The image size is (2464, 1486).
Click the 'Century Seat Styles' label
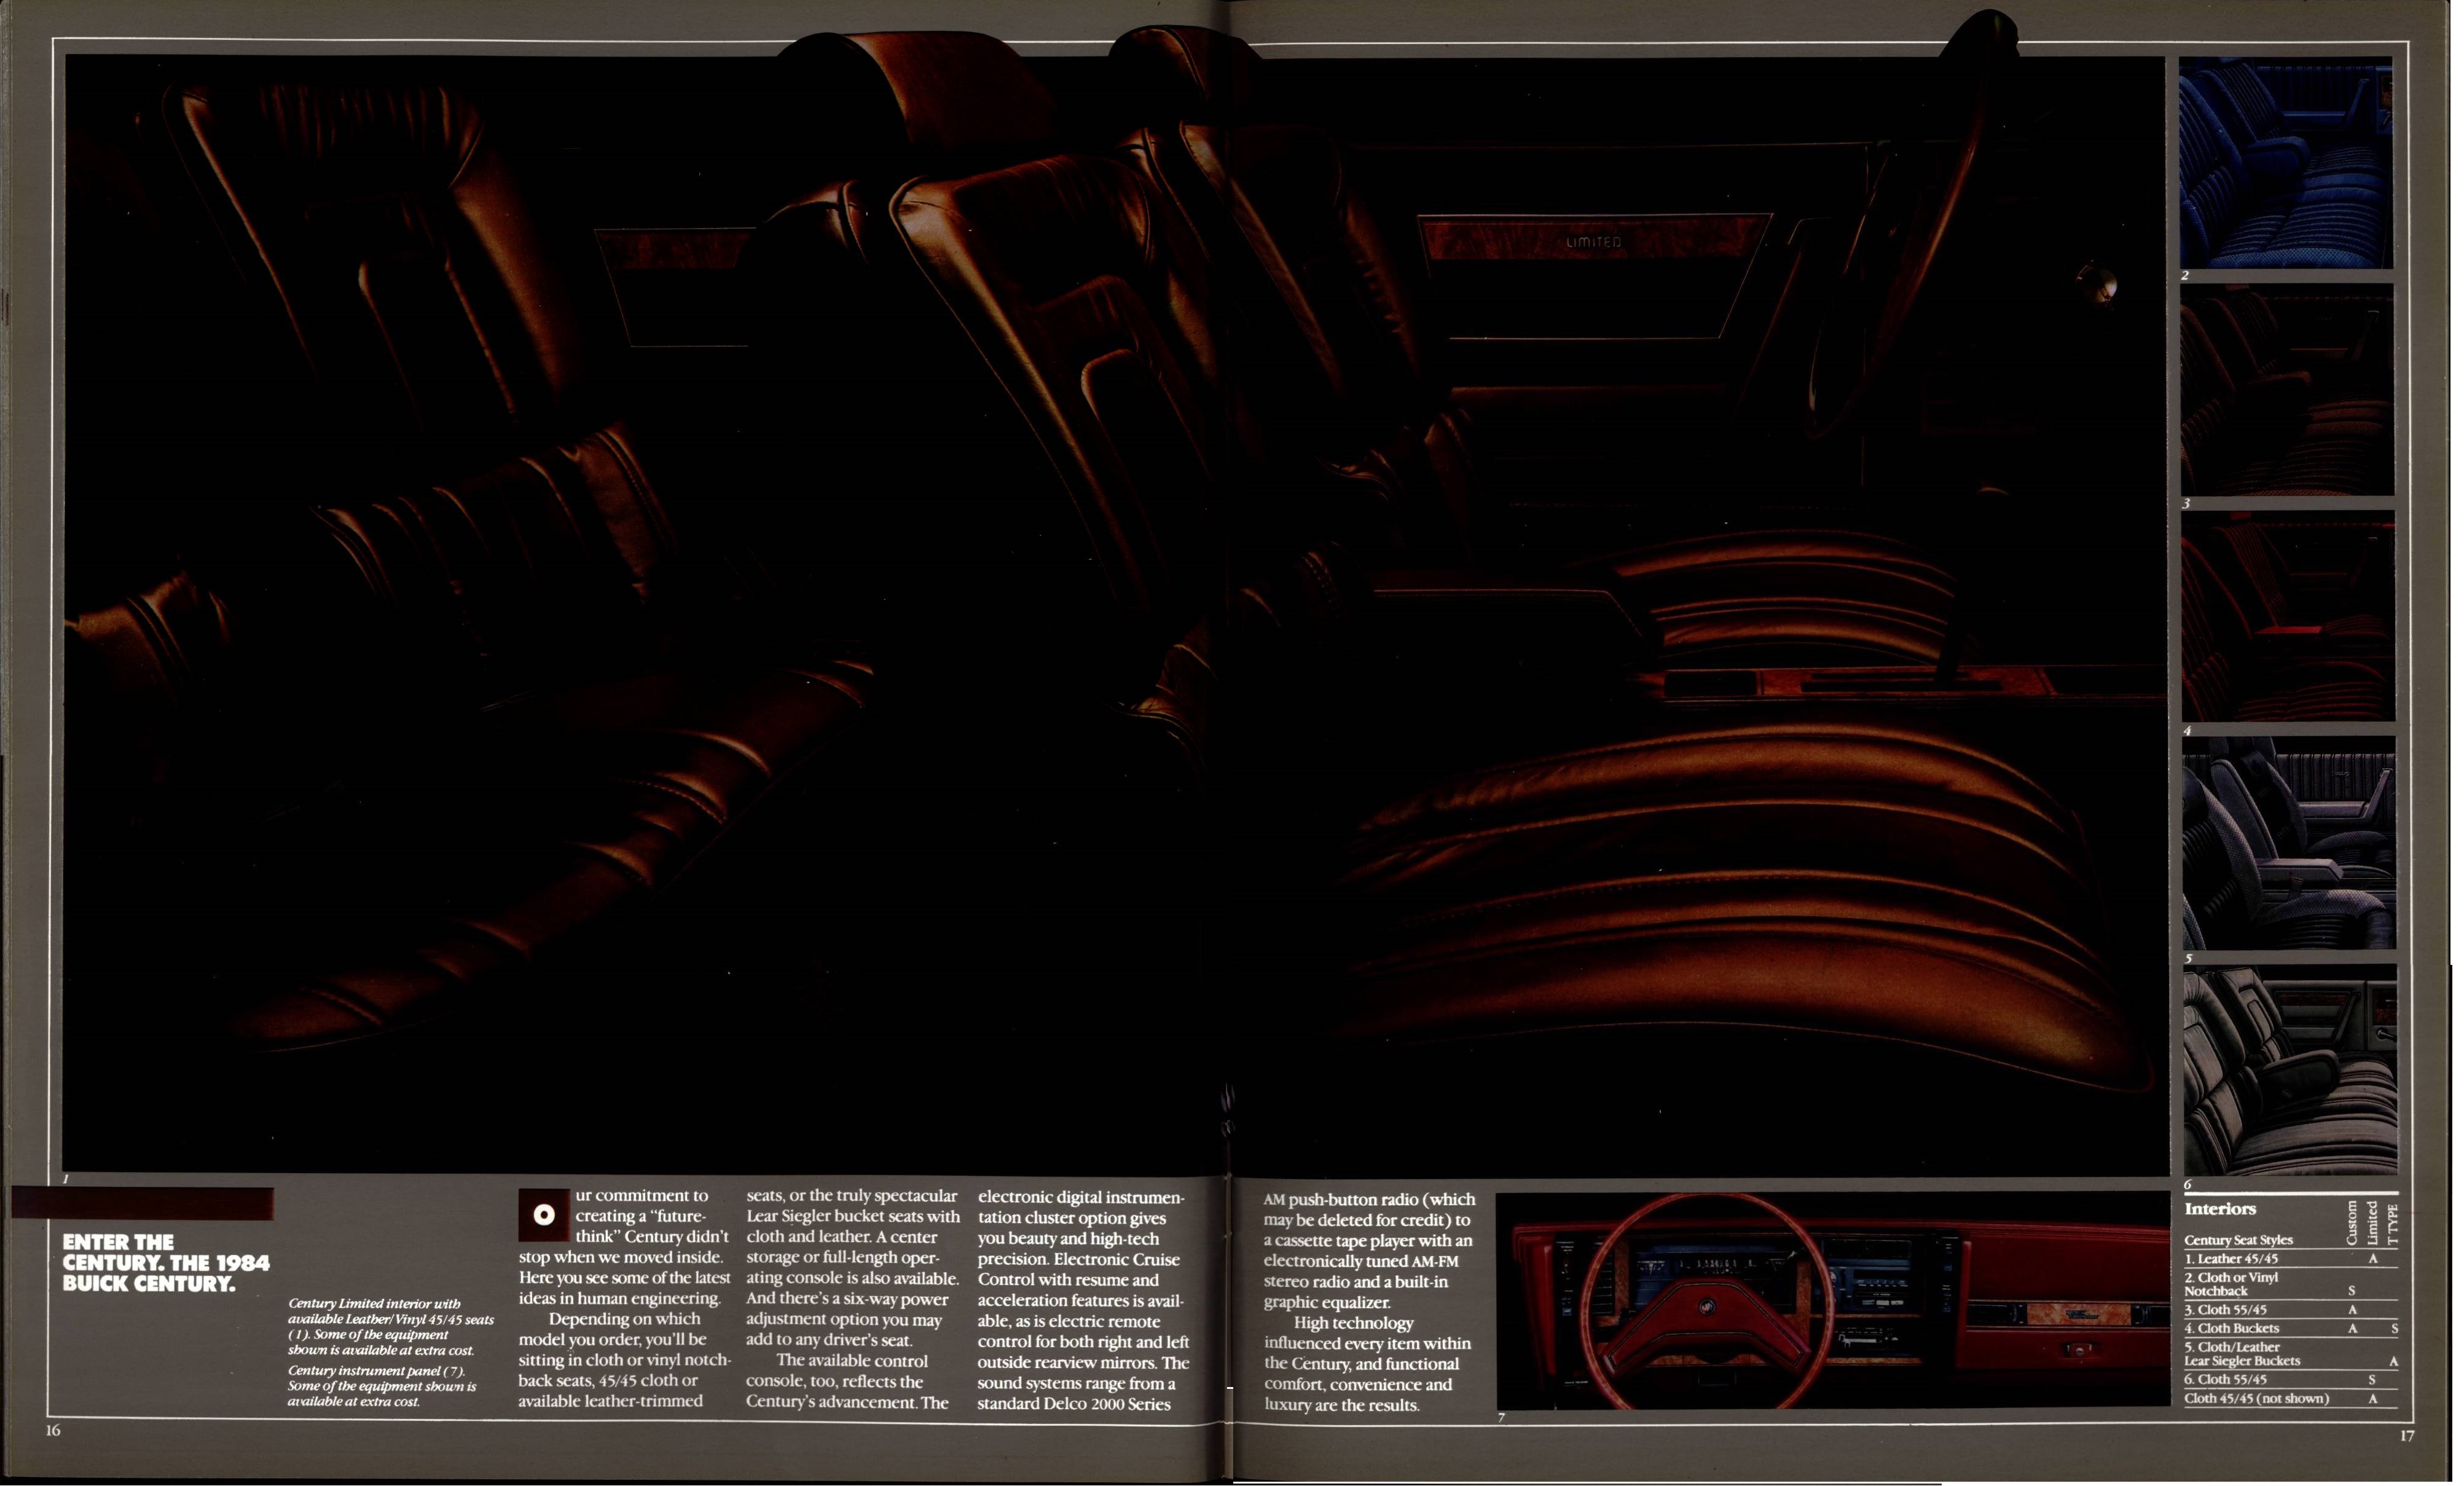2238,1240
